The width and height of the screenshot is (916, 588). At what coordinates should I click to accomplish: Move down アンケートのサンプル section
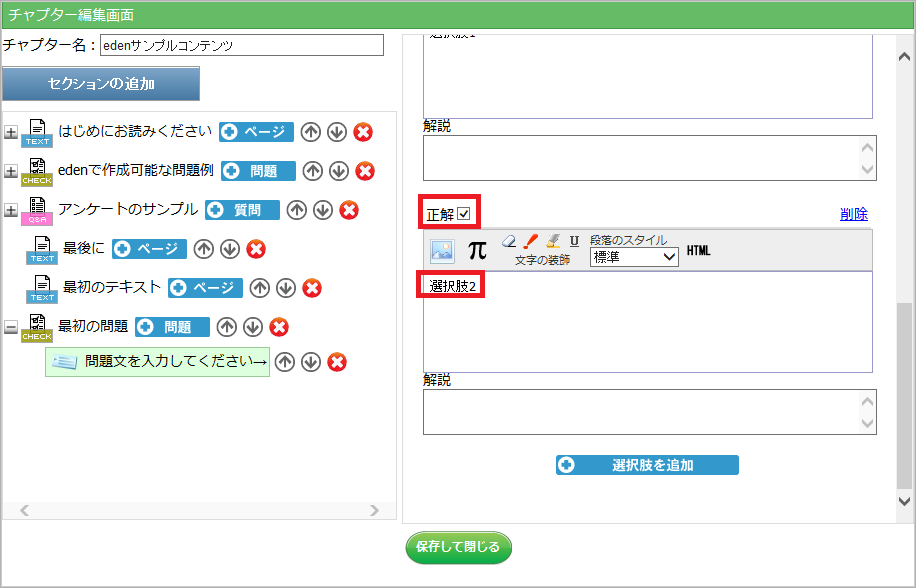tap(323, 210)
